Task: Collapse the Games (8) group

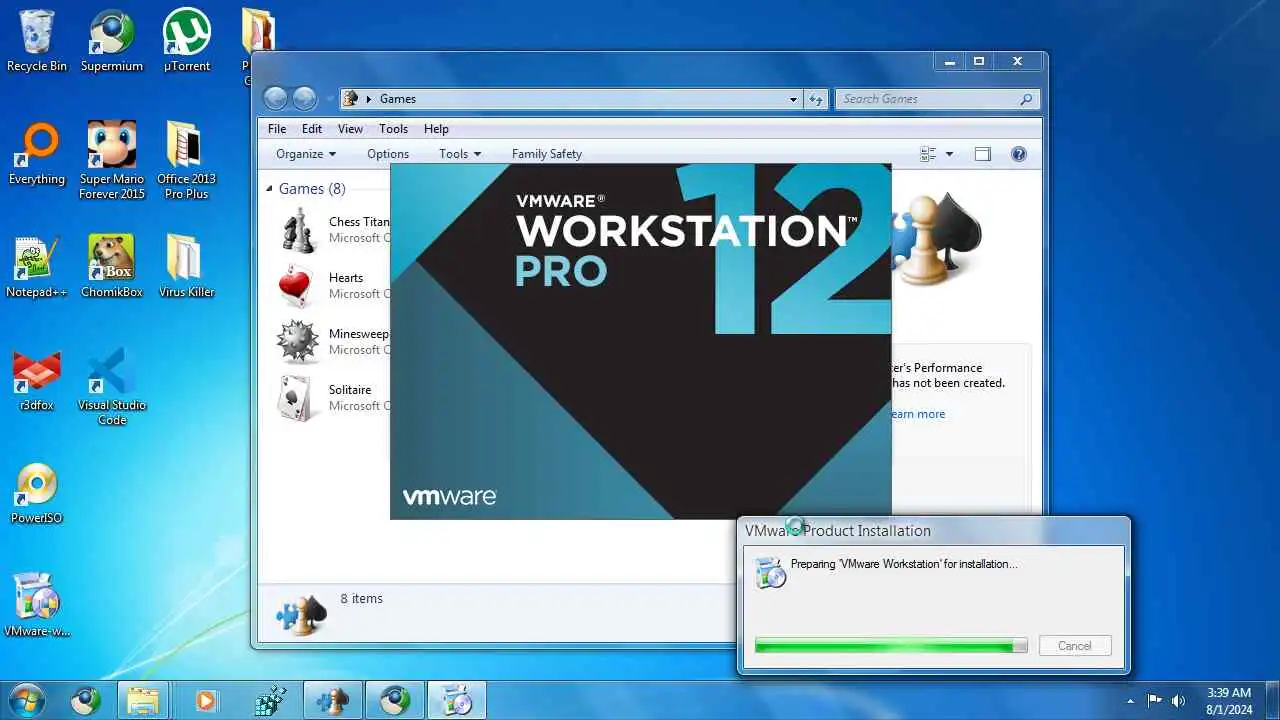Action: (x=269, y=188)
